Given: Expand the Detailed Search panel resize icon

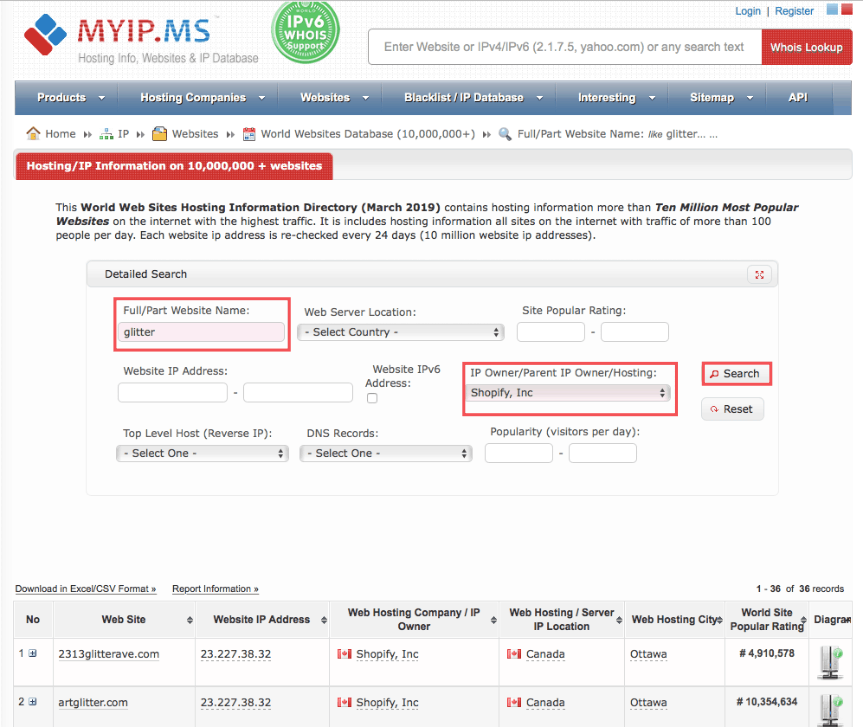Looking at the screenshot, I should click(759, 274).
